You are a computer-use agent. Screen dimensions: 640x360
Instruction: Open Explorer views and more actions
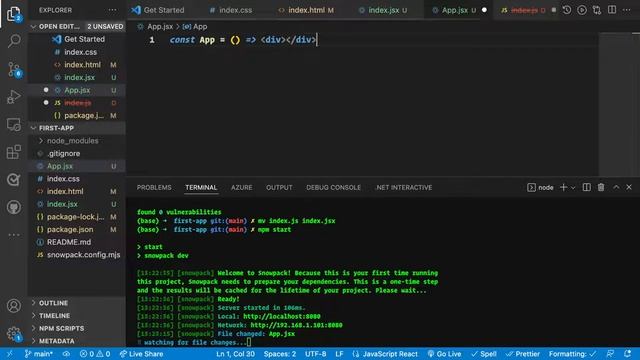point(112,10)
